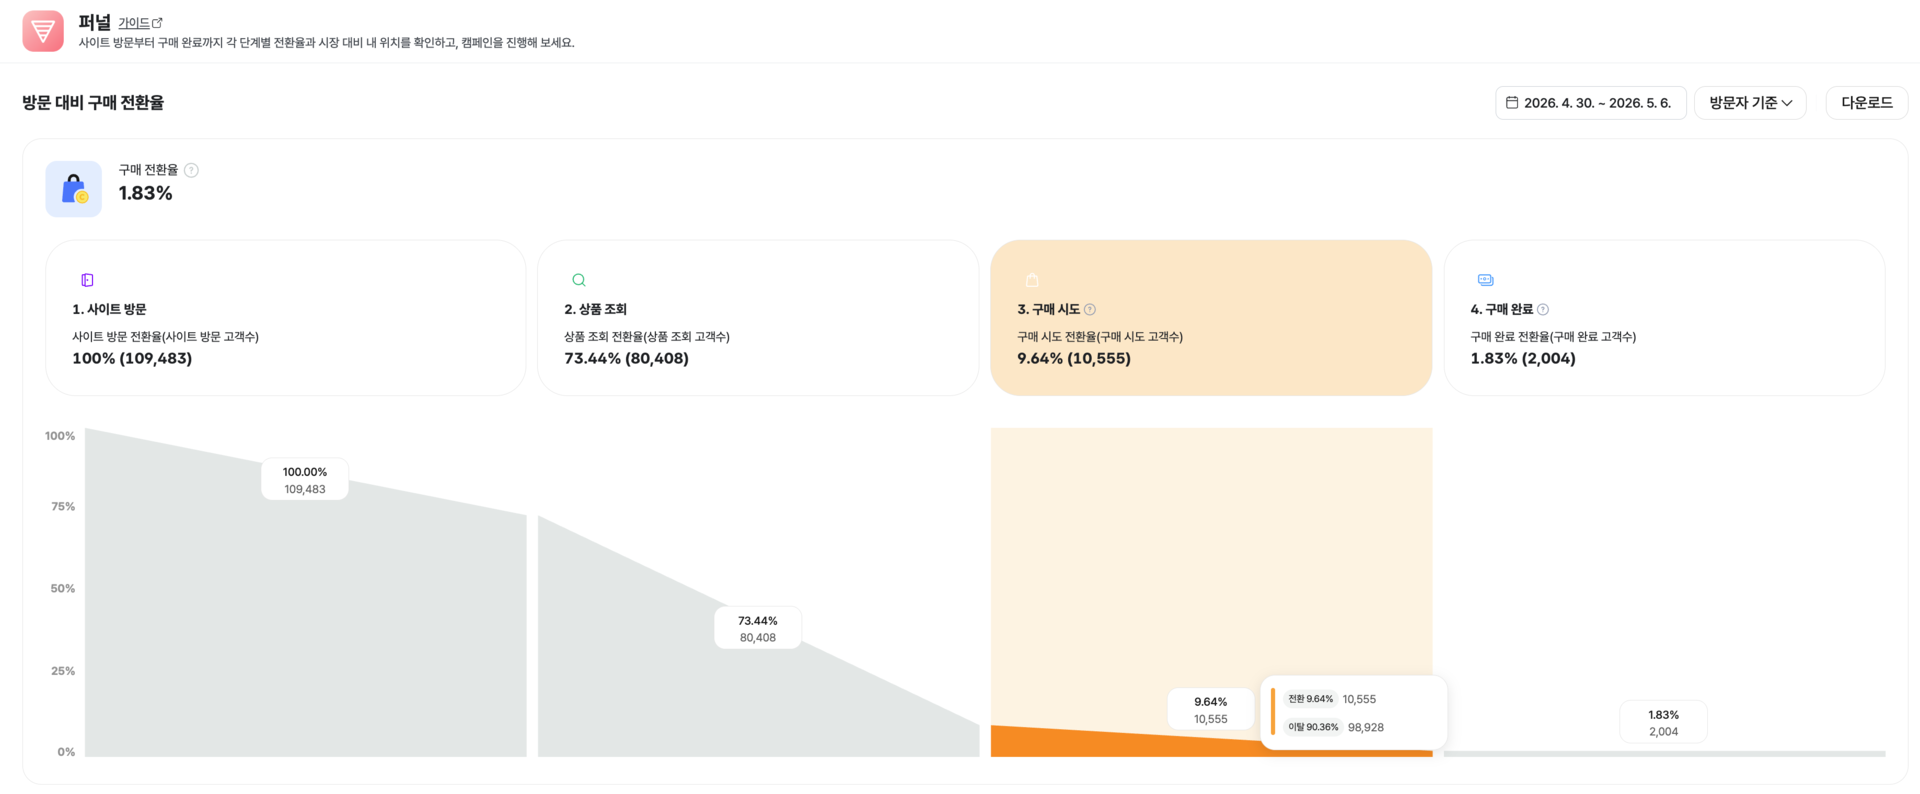Select the 1. 사이트 방문 stage card
The width and height of the screenshot is (1920, 794).
click(x=286, y=318)
